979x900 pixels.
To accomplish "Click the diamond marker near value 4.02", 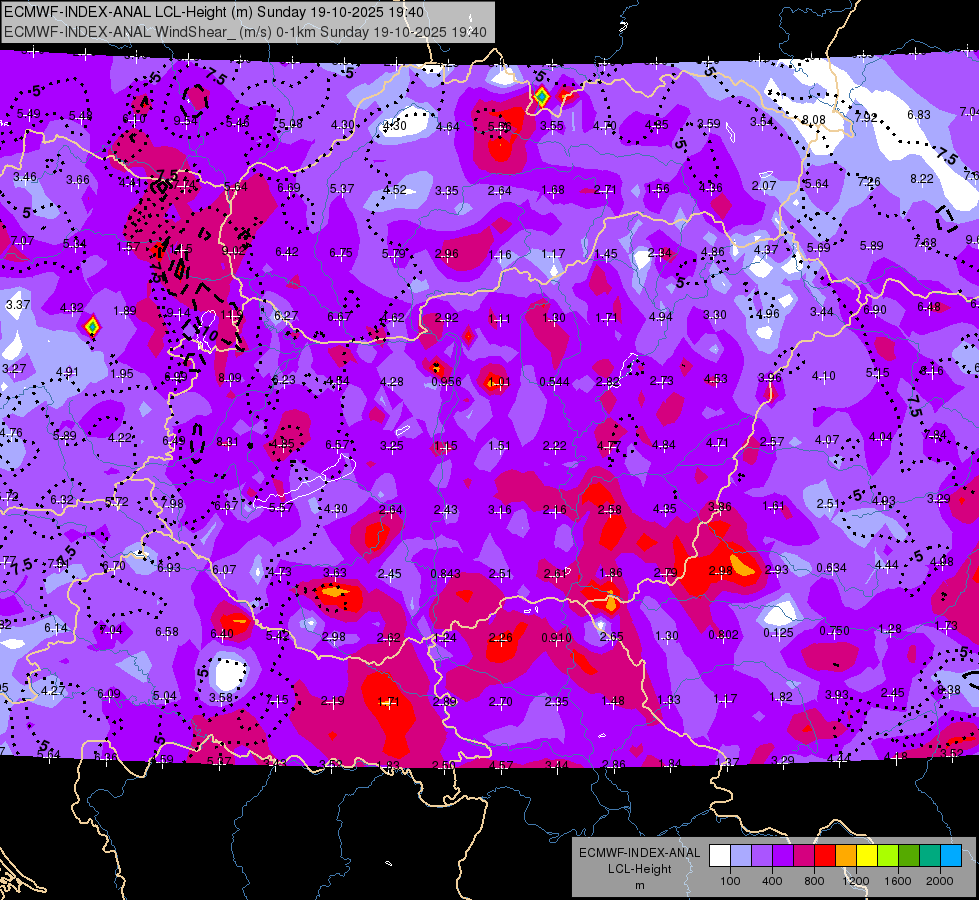I will coord(92,325).
